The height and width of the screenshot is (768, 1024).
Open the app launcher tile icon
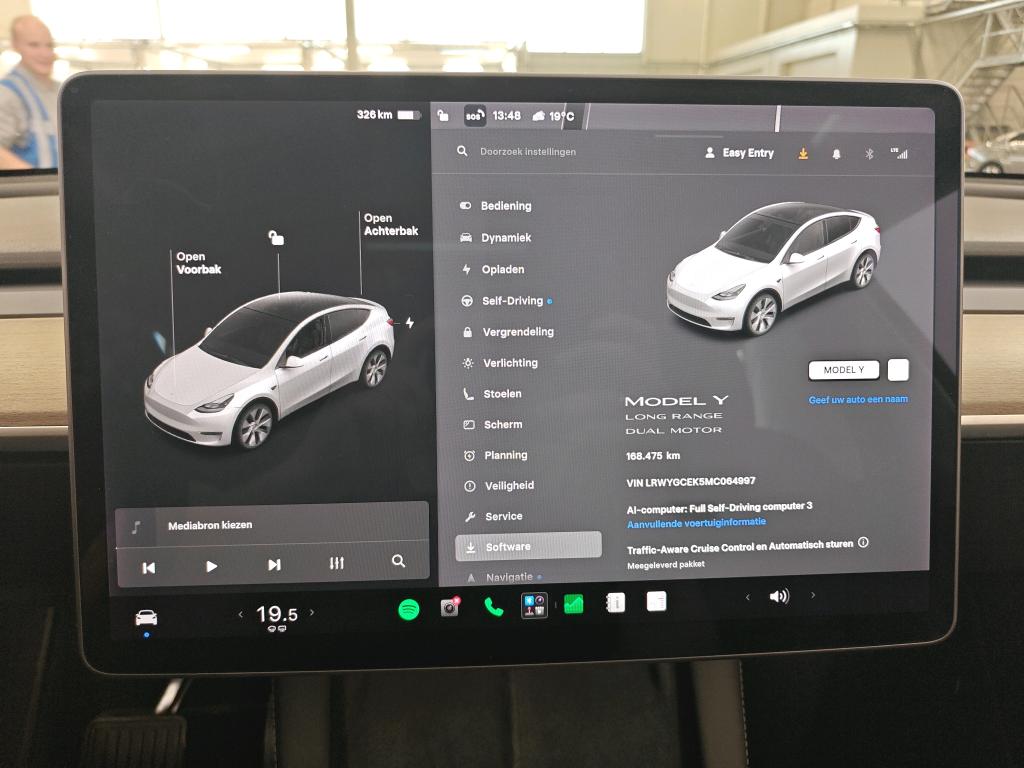point(534,605)
